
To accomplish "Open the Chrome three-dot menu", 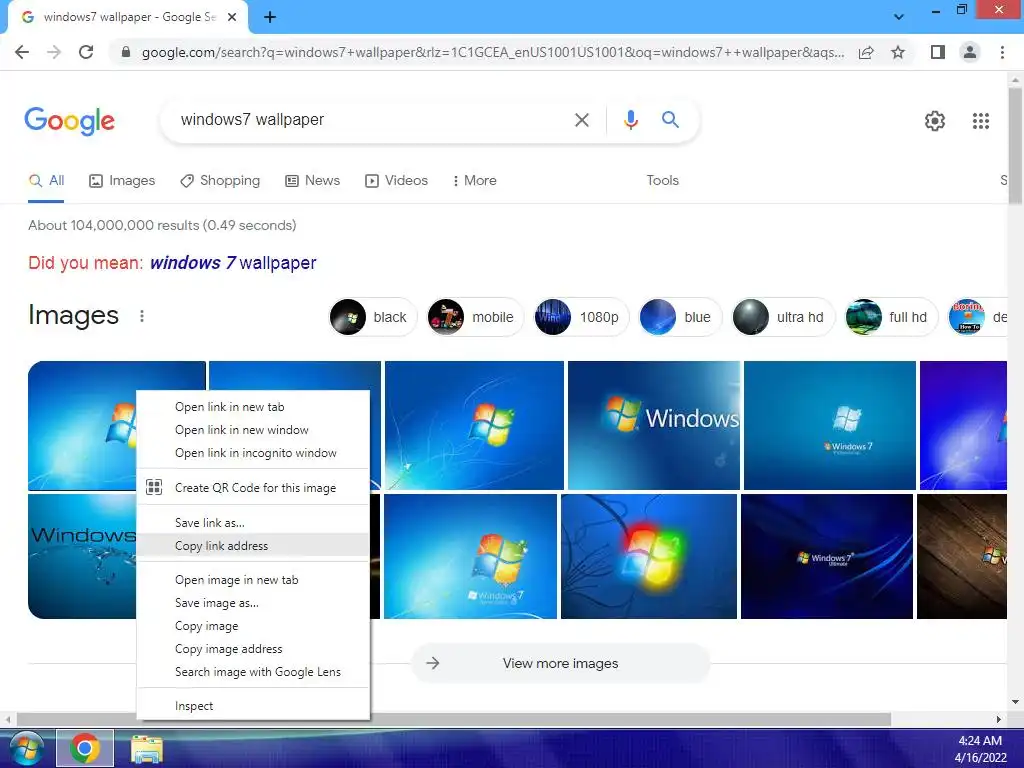I will 1002,52.
